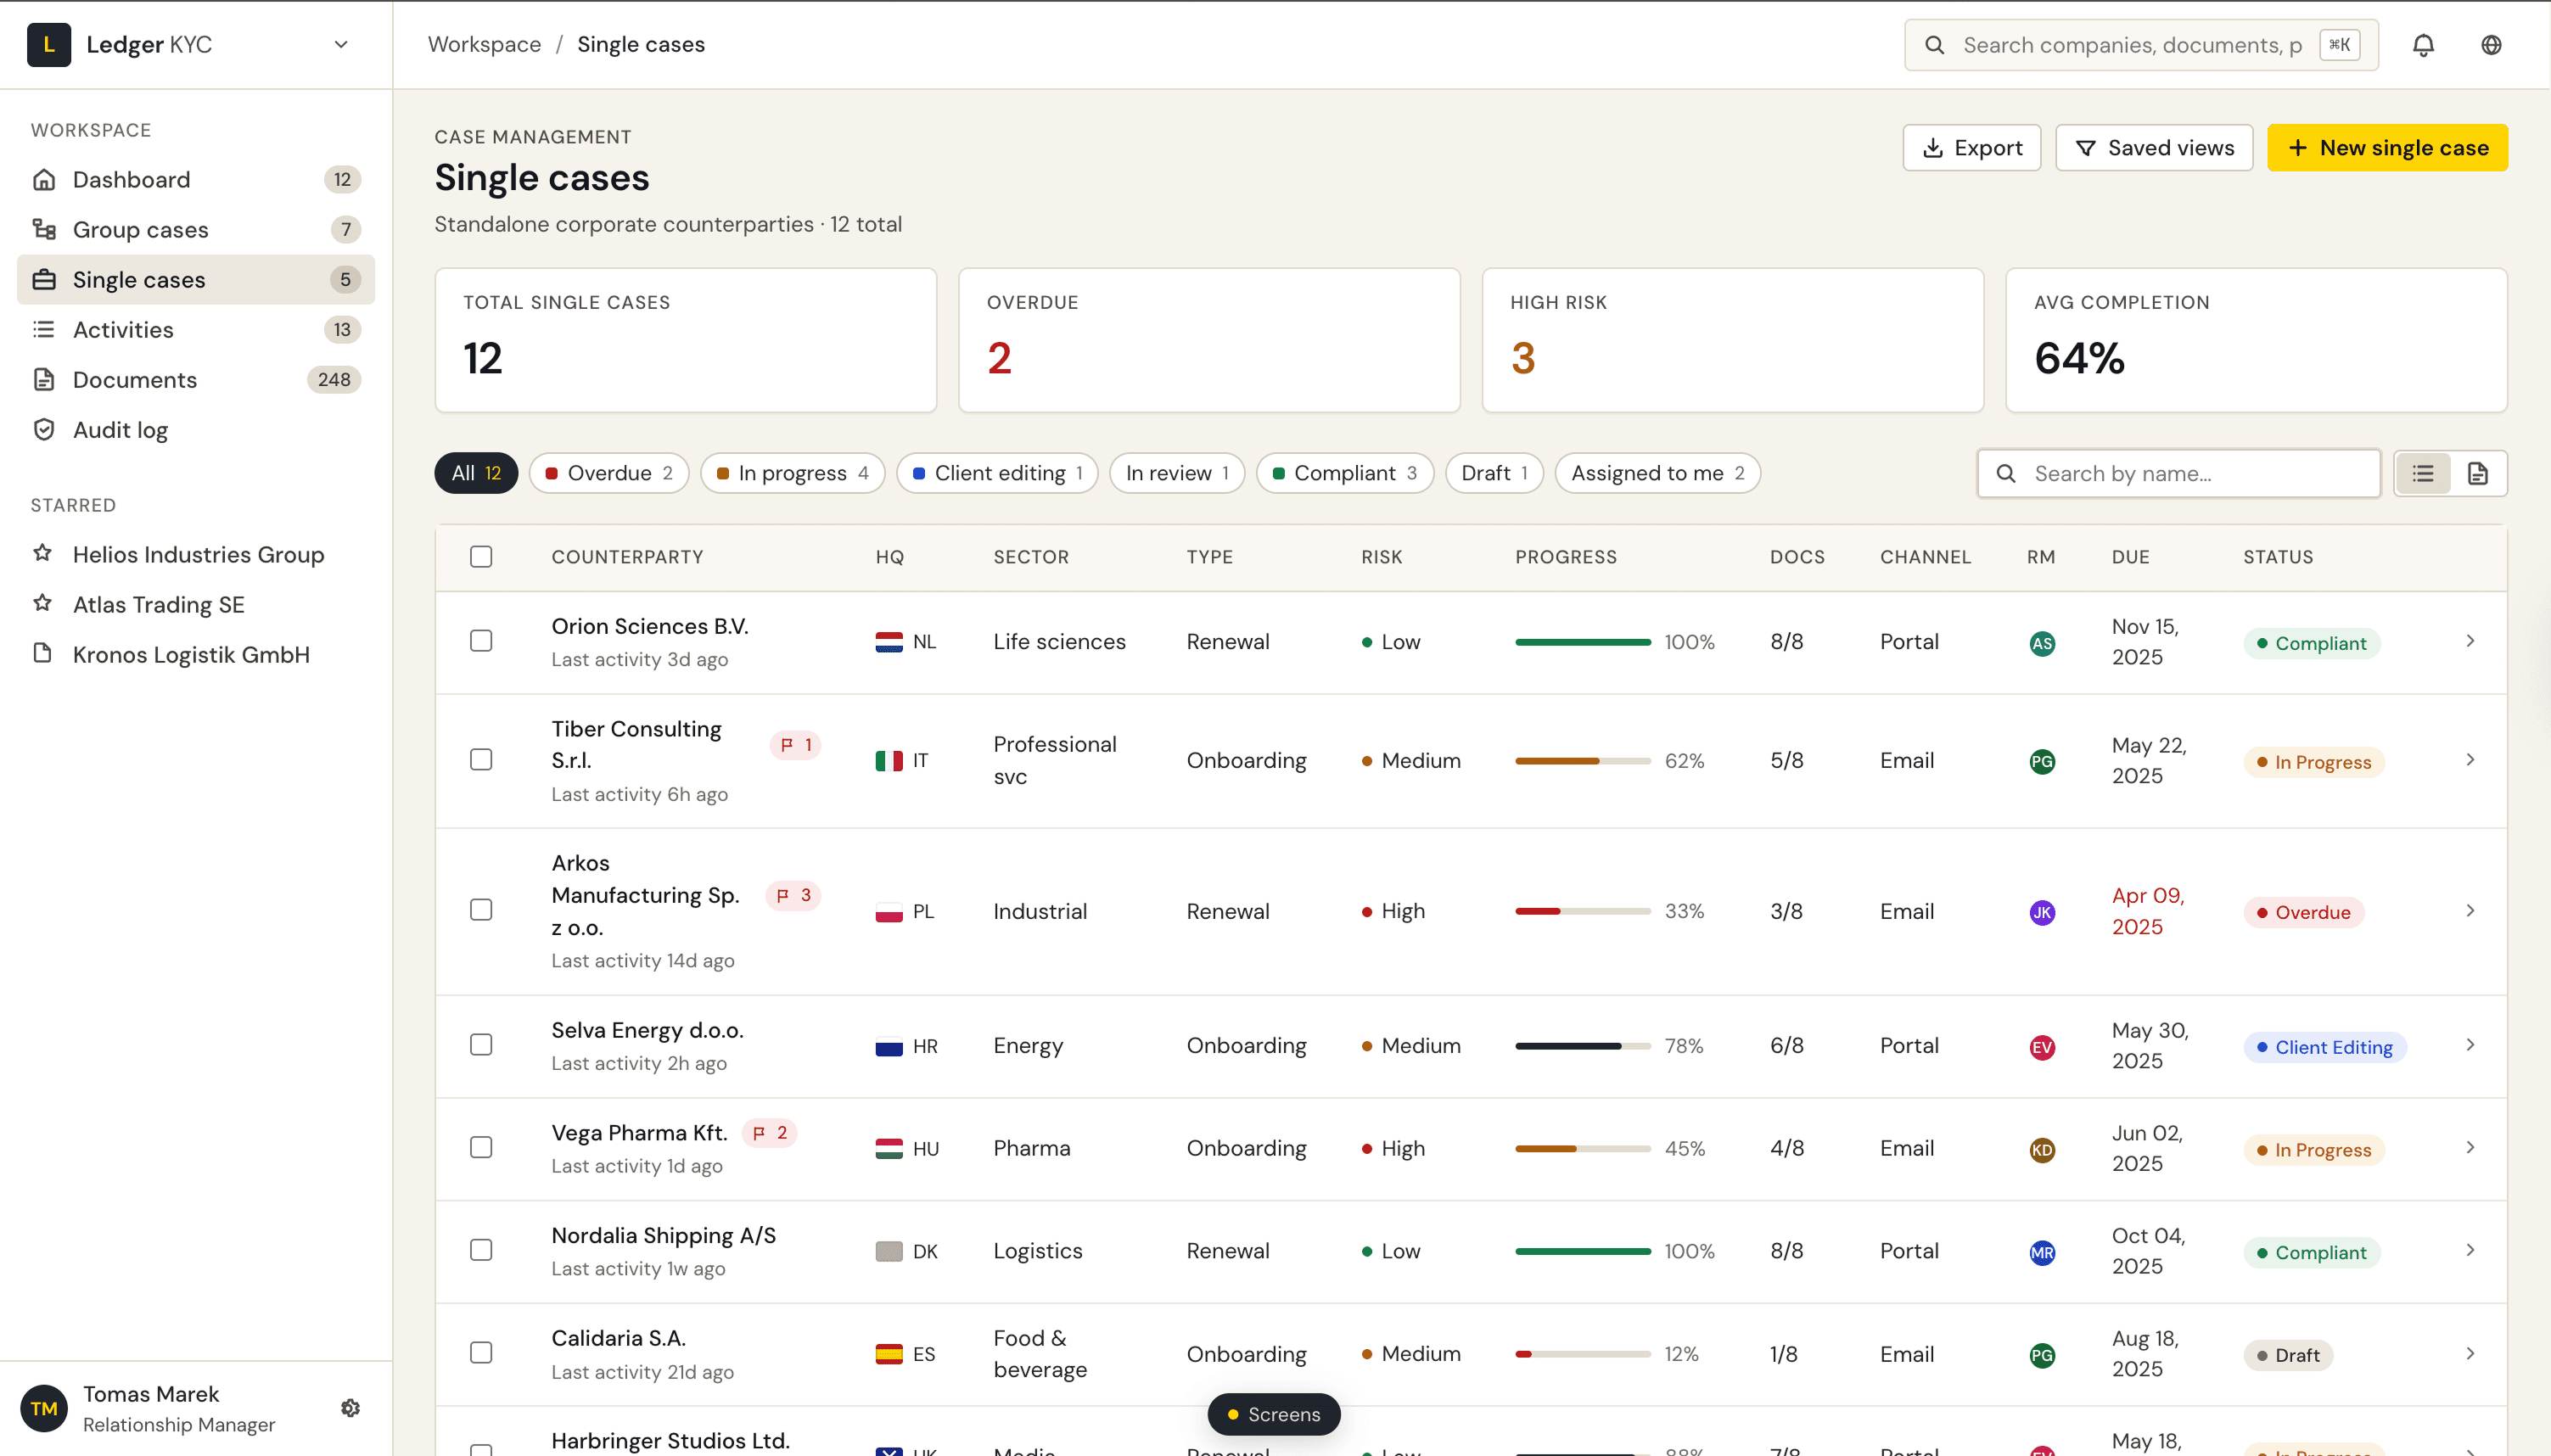This screenshot has height=1456, width=2551.
Task: Click the red flag badge on Arkos Manufacturing
Action: [x=794, y=895]
